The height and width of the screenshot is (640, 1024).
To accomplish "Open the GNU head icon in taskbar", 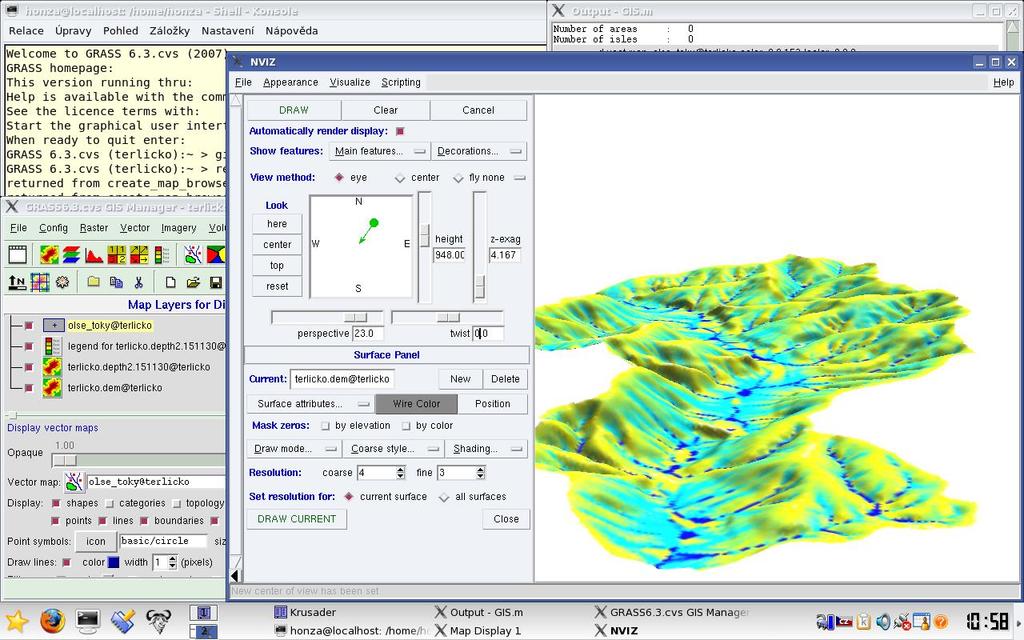I will [x=158, y=620].
